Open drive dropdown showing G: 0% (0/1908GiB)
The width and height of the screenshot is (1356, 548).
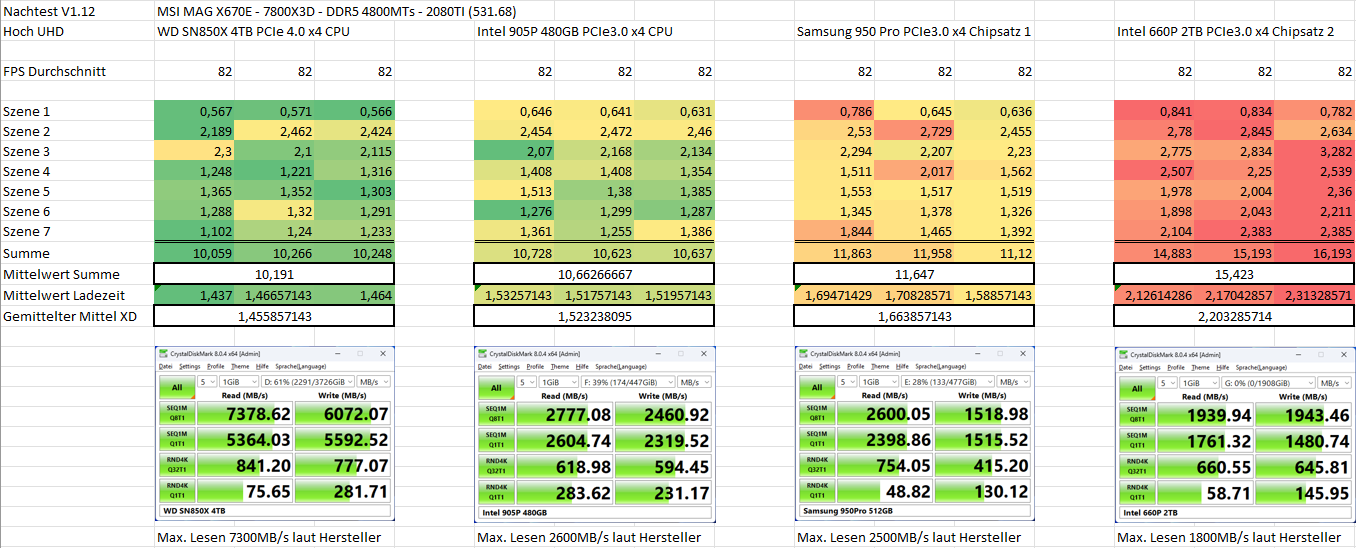click(x=1266, y=382)
